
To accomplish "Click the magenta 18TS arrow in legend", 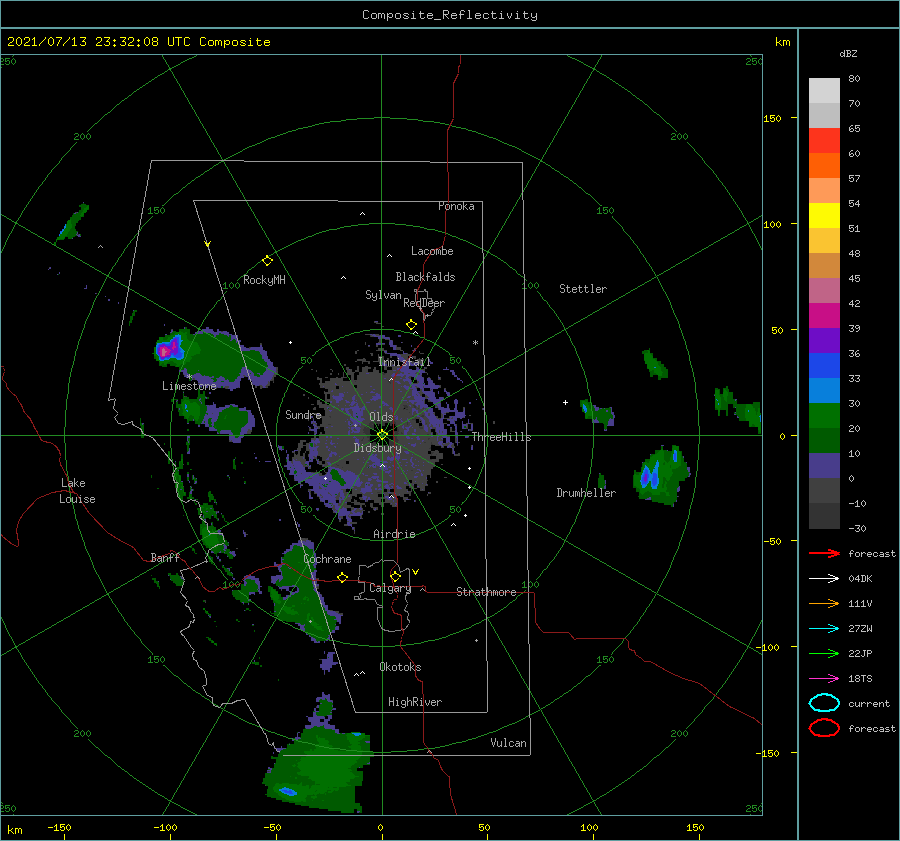I will (824, 679).
